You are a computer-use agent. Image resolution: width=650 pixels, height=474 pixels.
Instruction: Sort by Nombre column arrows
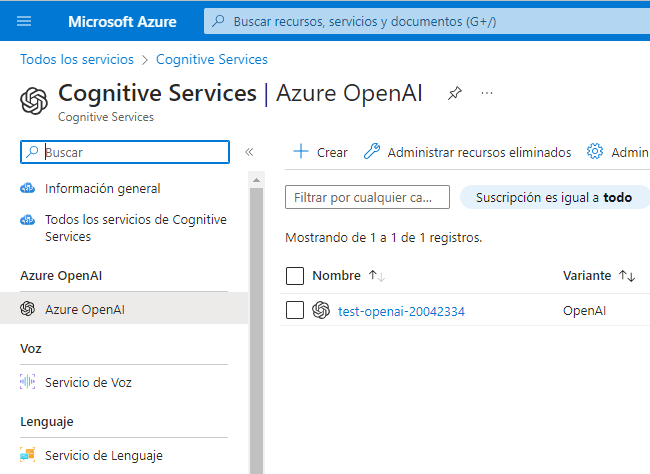pos(377,276)
